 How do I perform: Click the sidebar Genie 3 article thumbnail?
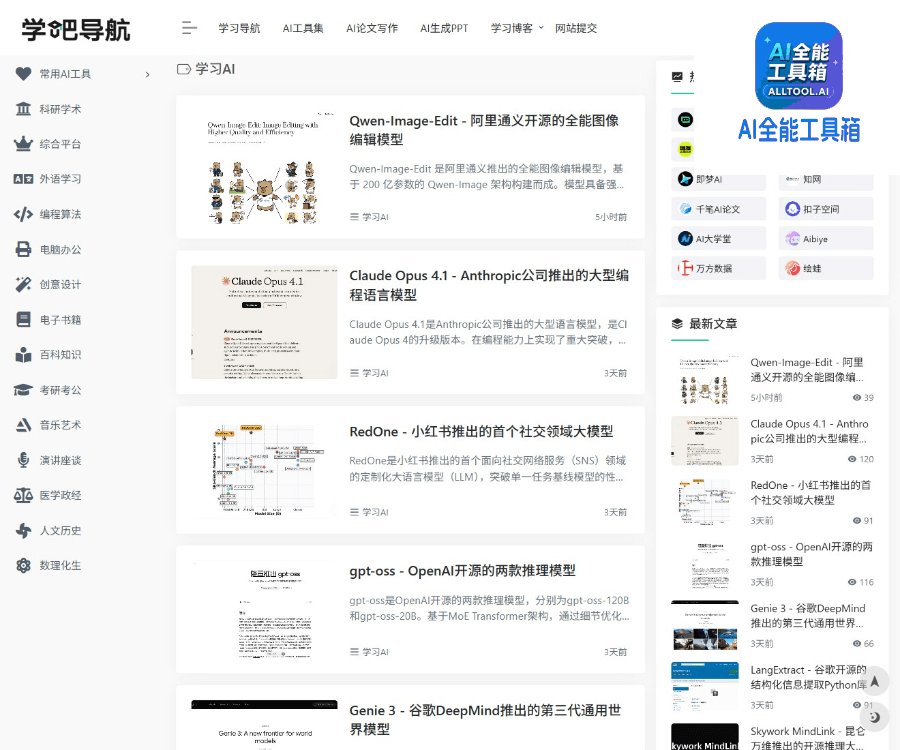pos(705,625)
